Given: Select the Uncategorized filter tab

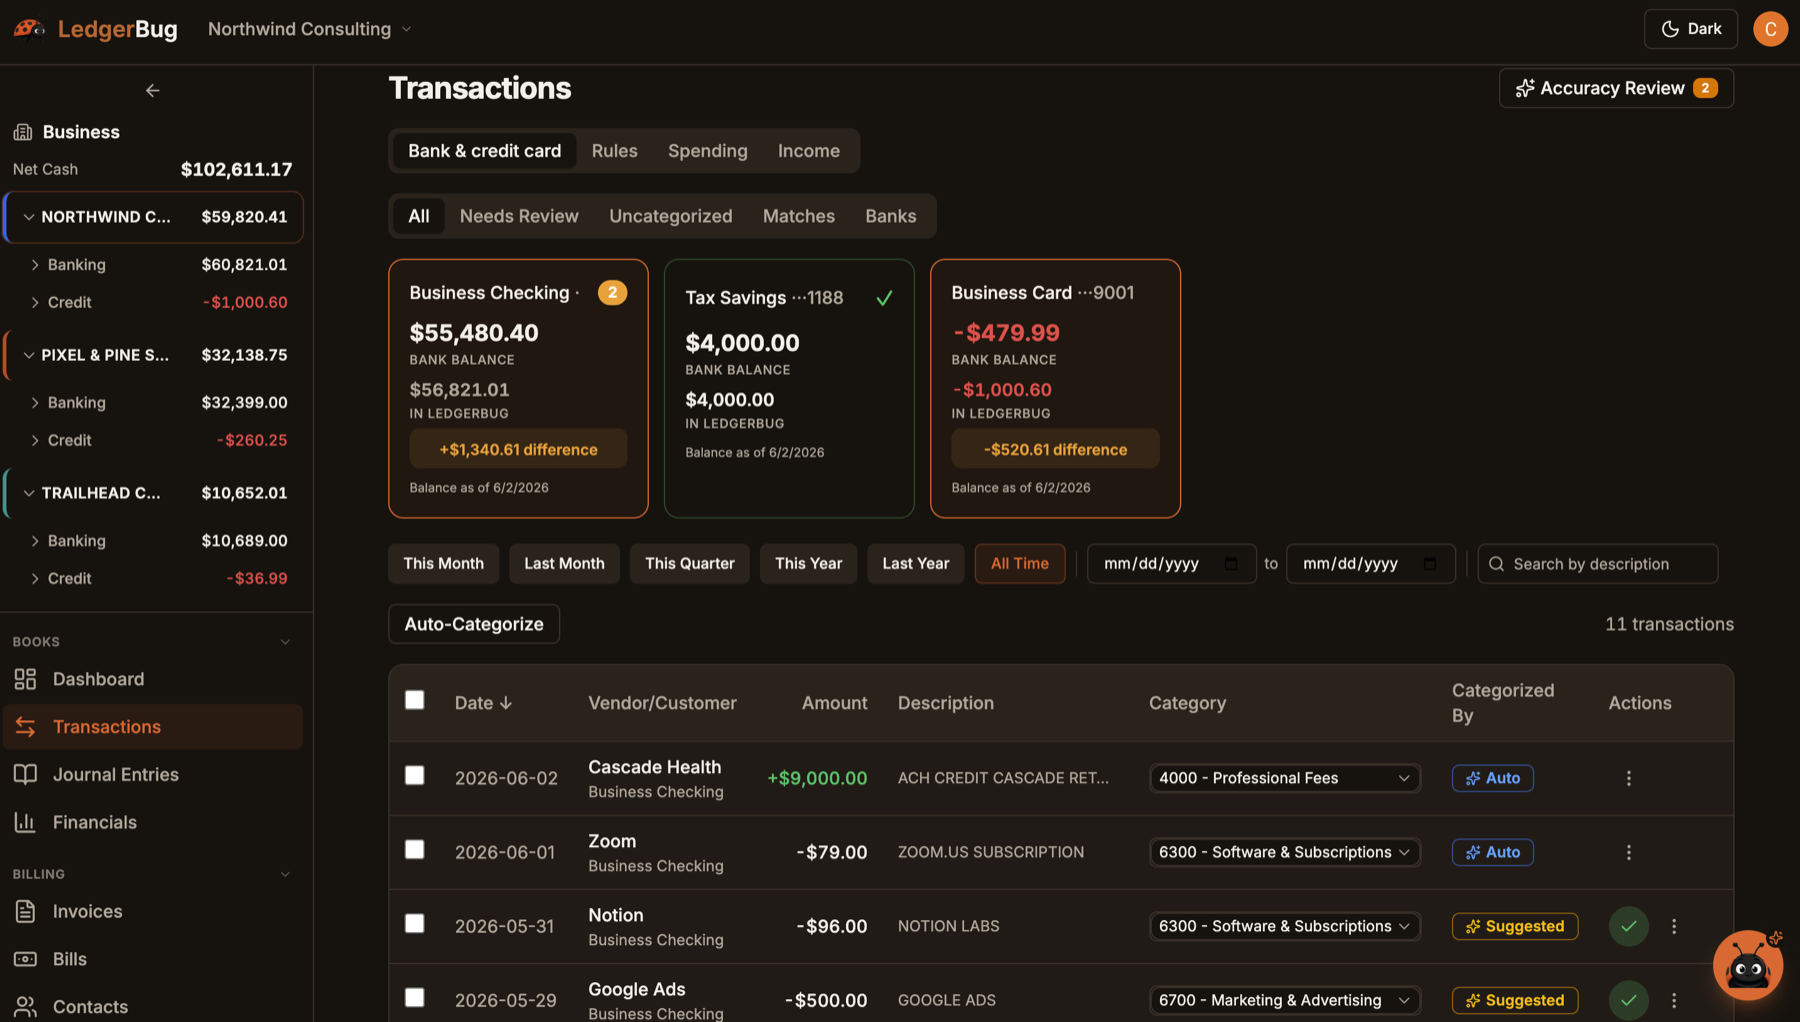Looking at the screenshot, I should click(671, 216).
